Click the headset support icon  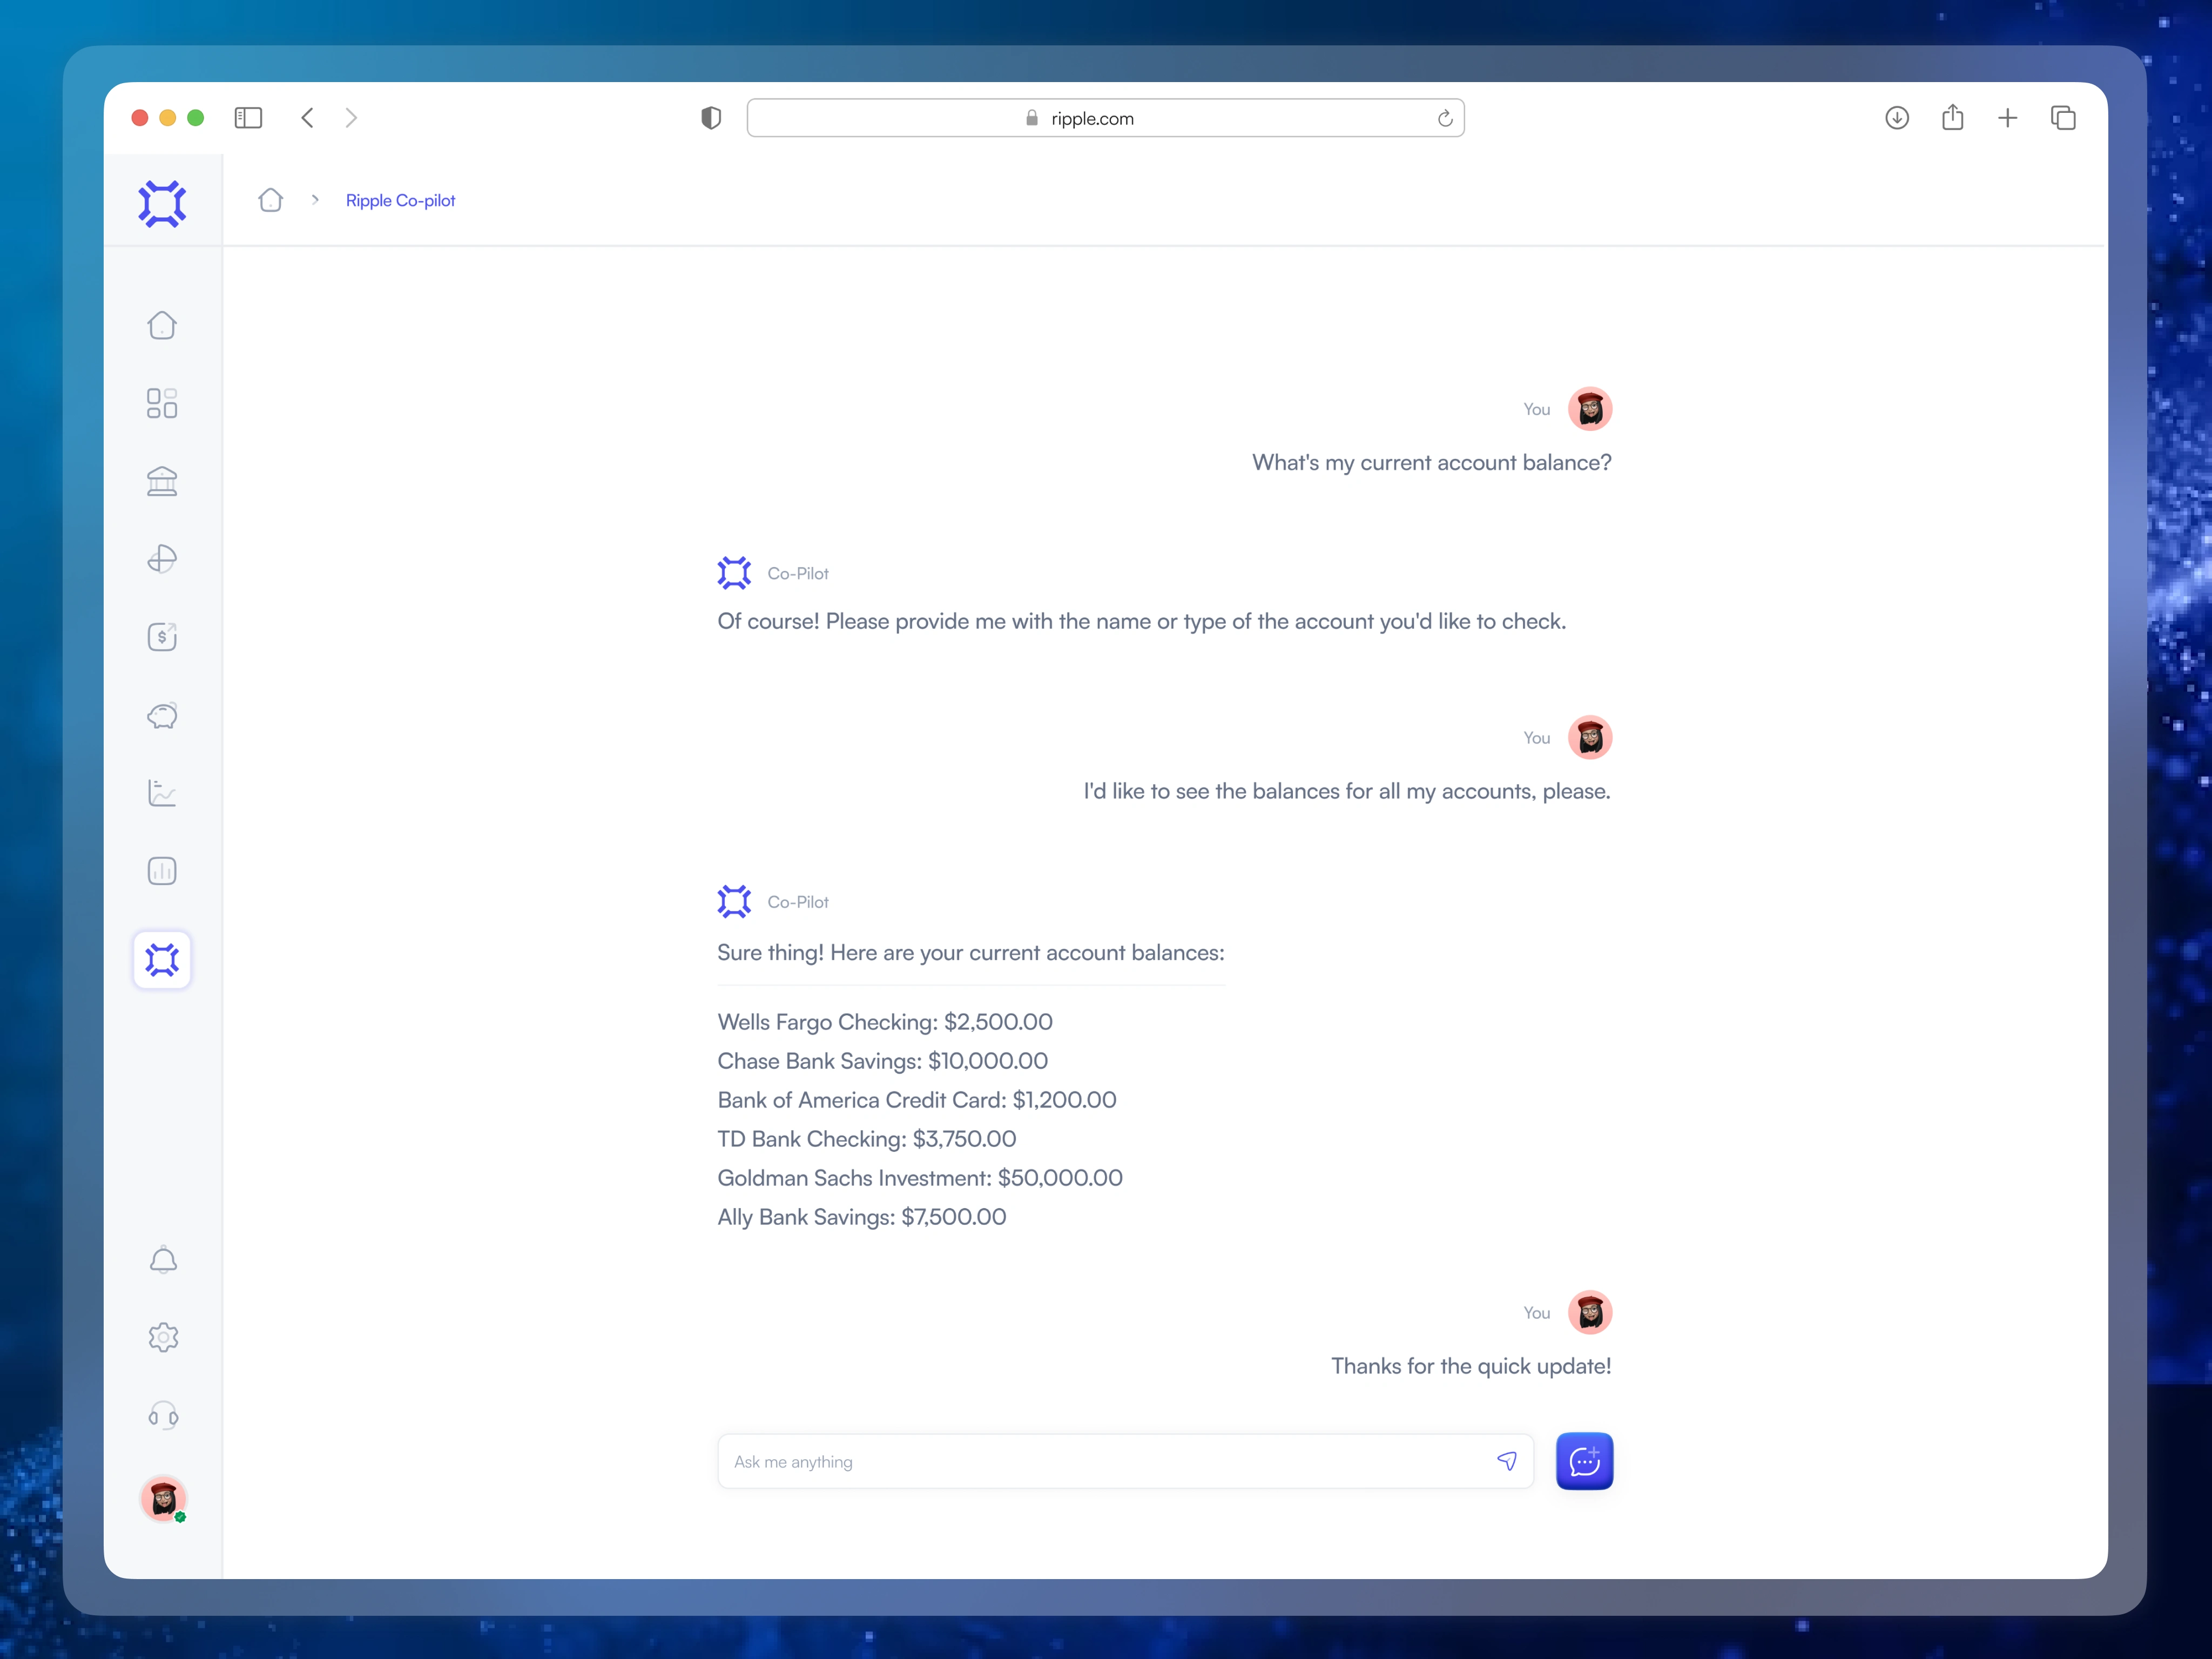coord(163,1415)
